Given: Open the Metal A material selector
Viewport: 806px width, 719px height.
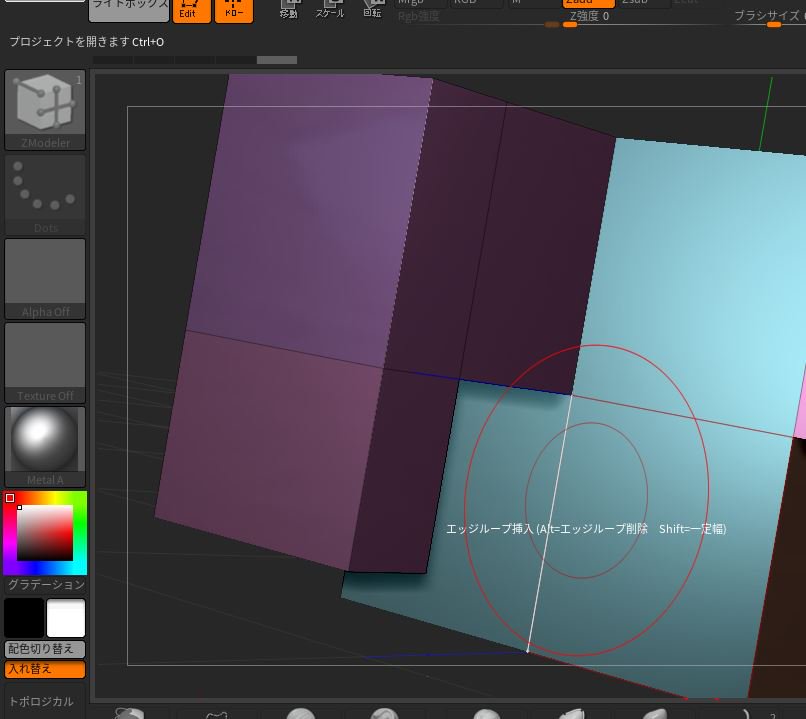Looking at the screenshot, I should (x=45, y=447).
